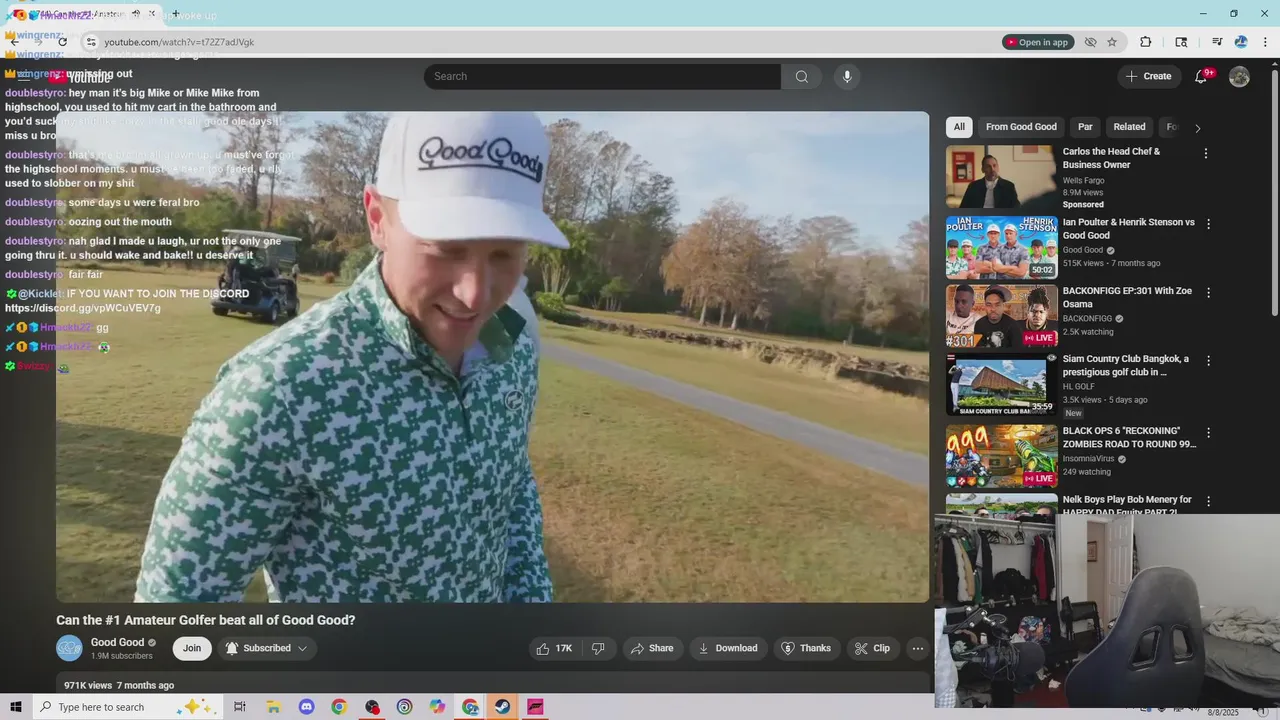Bookmark this page with the star icon
This screenshot has width=1280, height=720.
(1112, 42)
